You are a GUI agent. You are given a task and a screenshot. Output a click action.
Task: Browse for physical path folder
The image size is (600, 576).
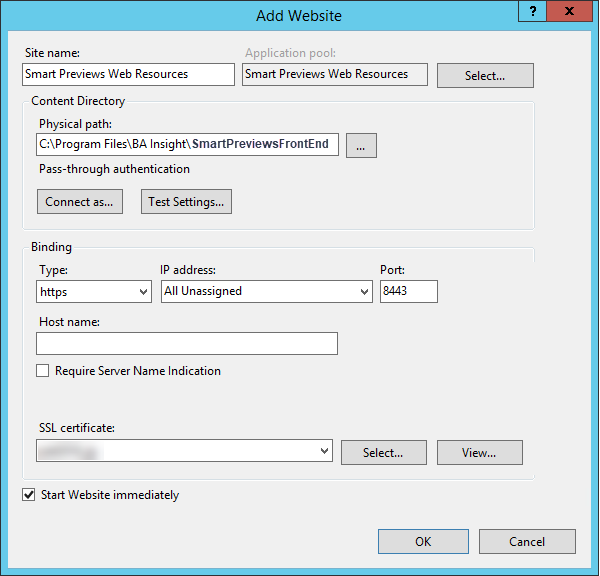pos(361,145)
